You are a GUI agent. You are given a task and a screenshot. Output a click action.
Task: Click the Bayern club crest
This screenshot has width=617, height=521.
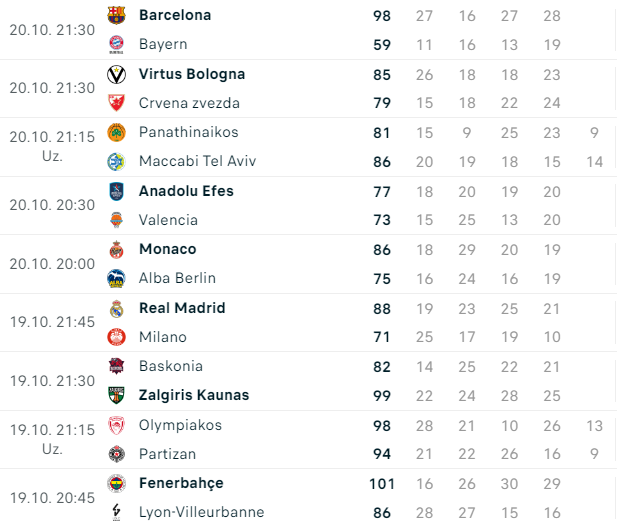tap(116, 44)
